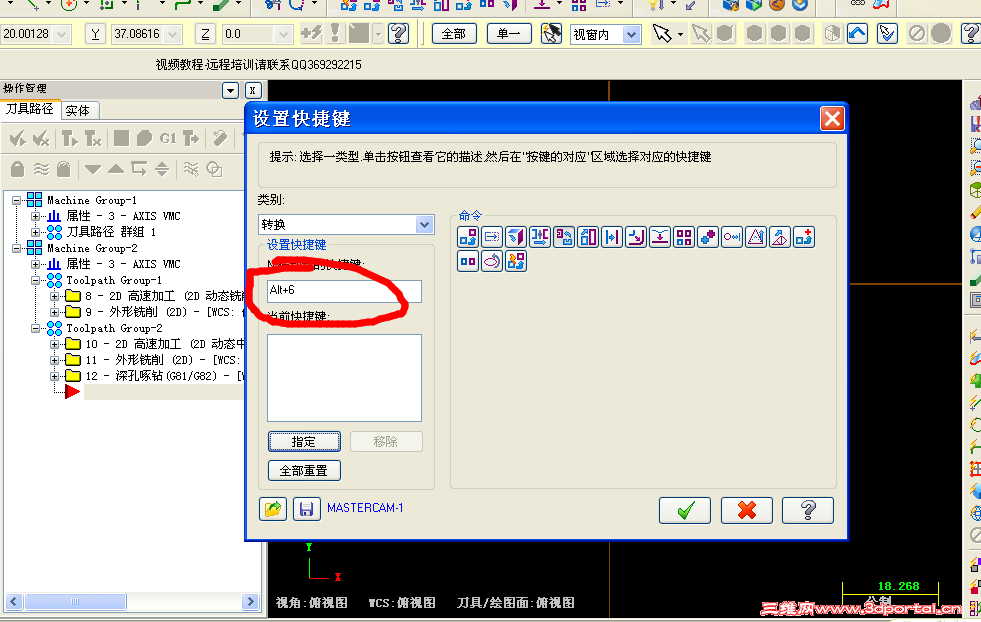Click the disabled 移除 remove button
The width and height of the screenshot is (981, 622).
[386, 442]
